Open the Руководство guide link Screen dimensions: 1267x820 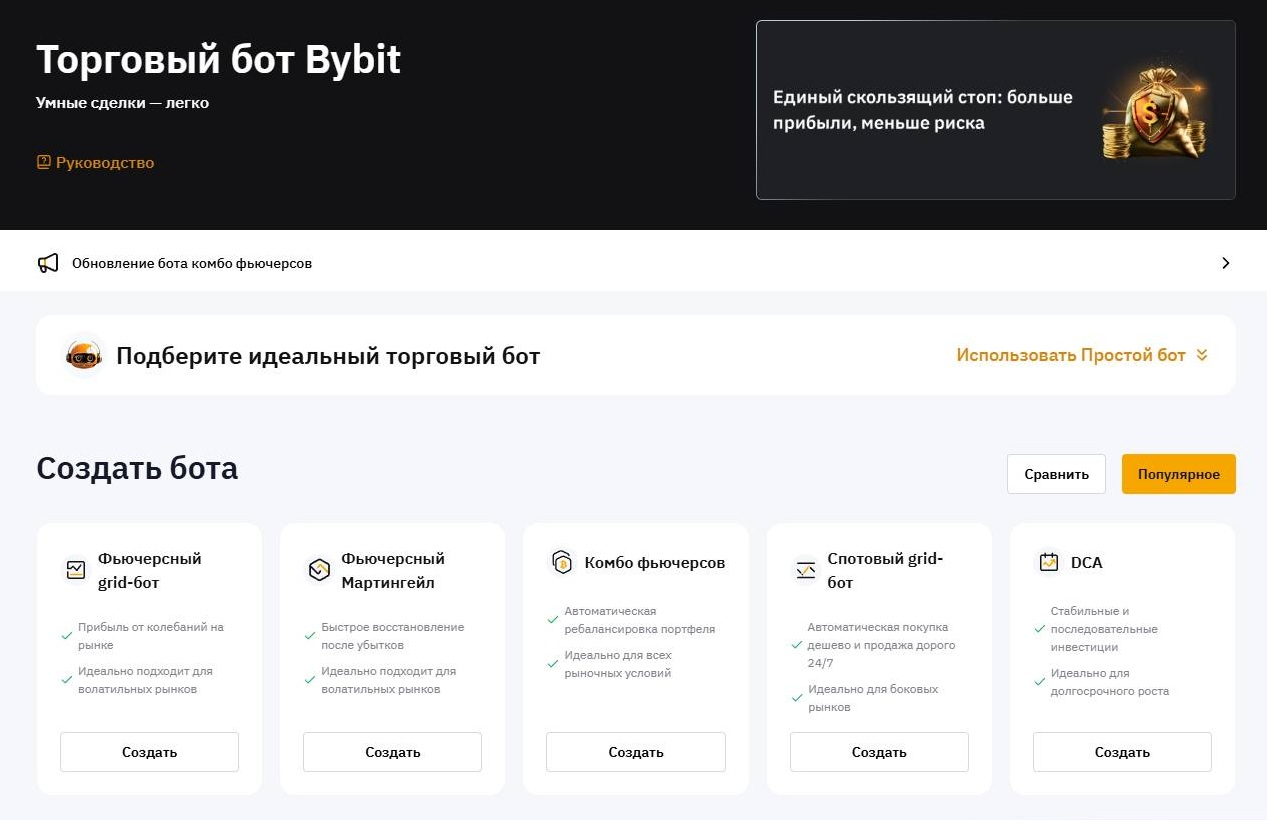tap(105, 162)
